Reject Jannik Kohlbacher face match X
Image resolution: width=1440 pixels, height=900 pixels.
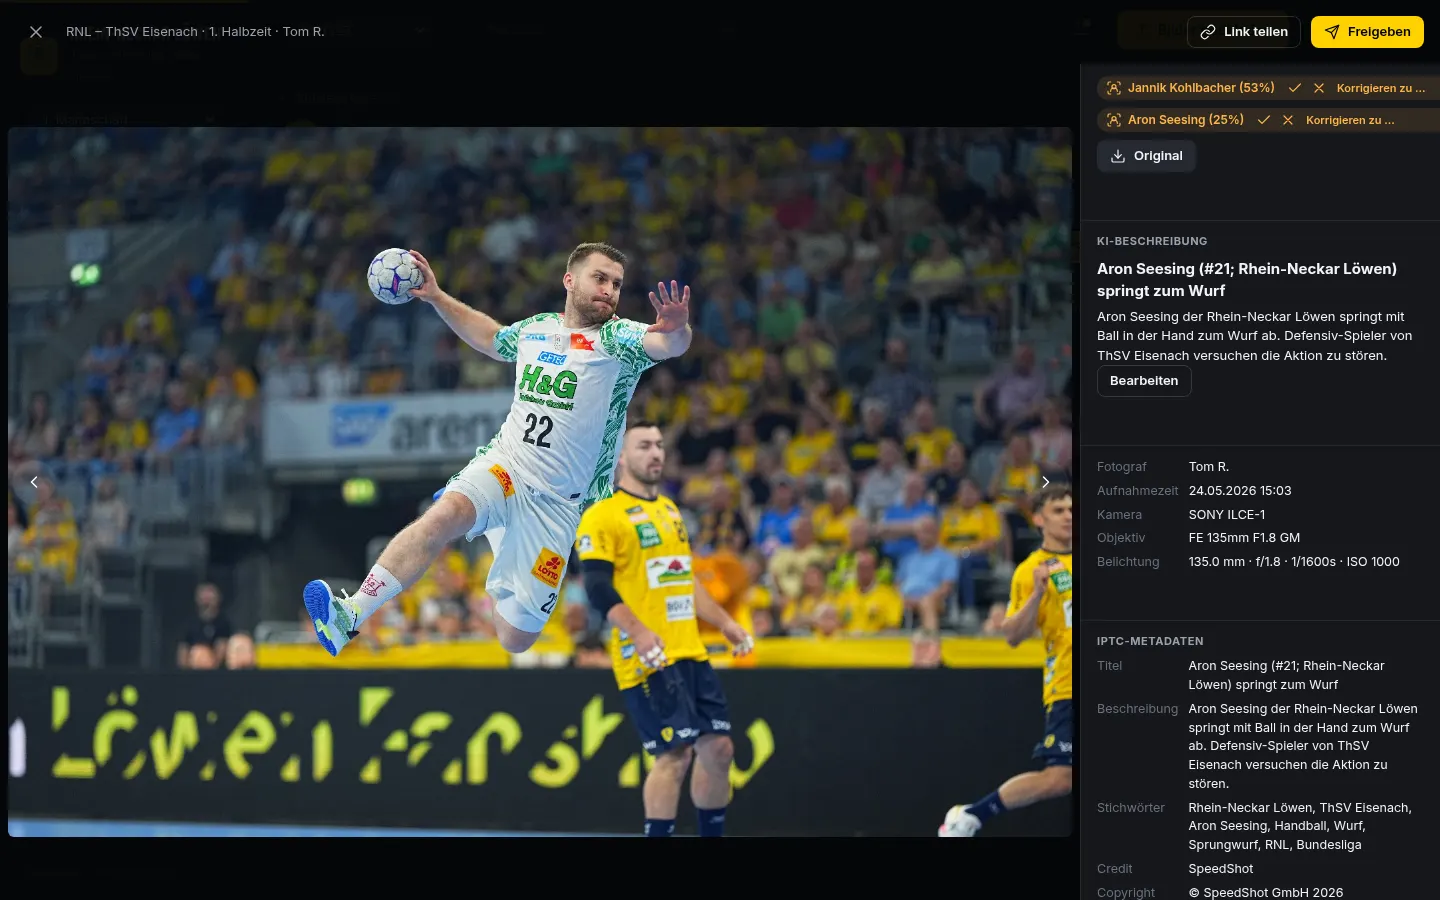point(1319,88)
